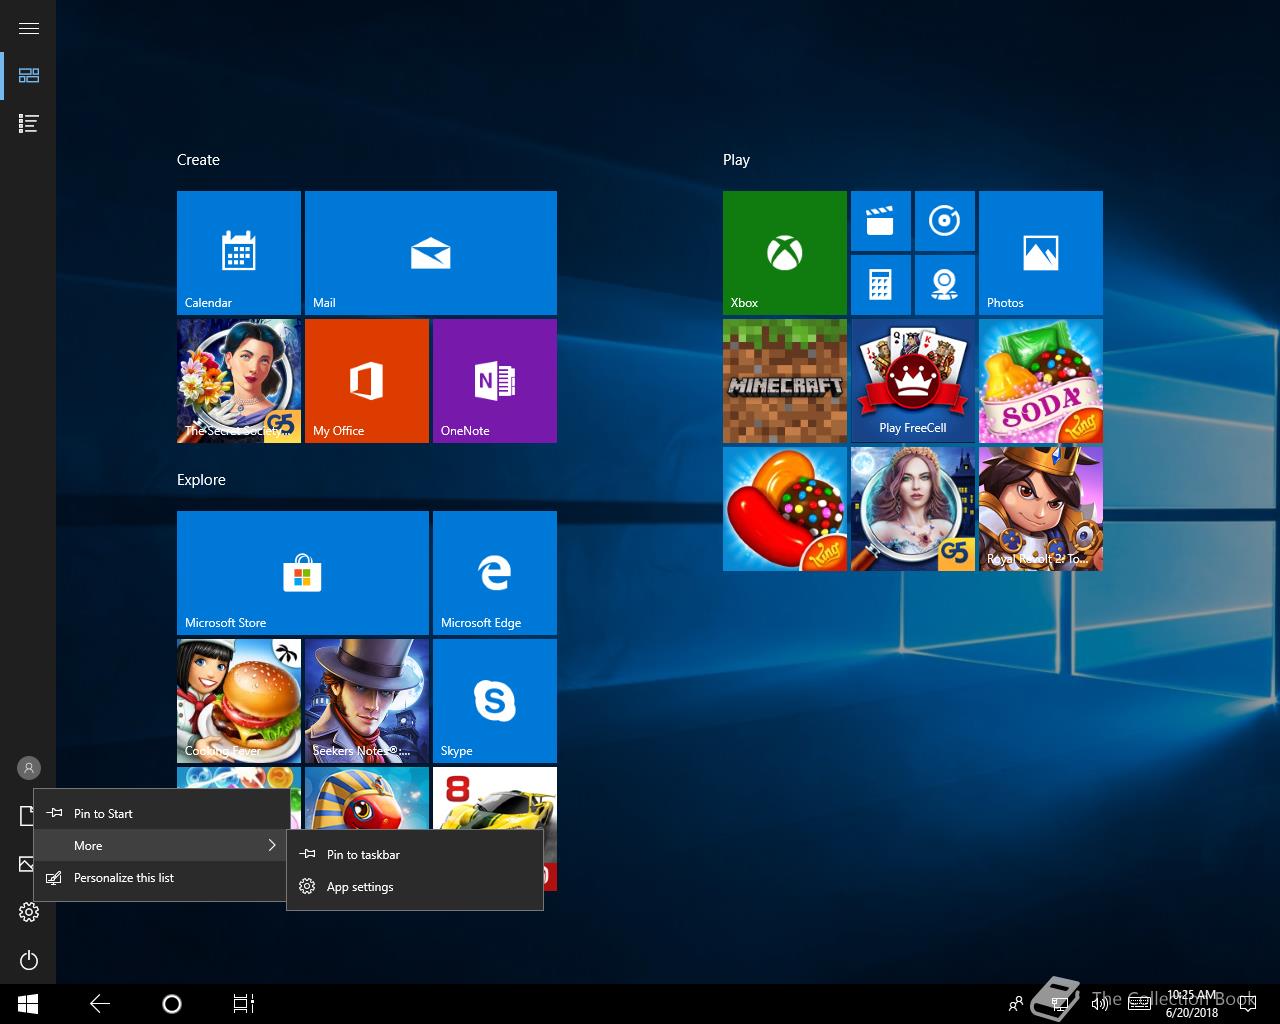Open the My Office tile
The height and width of the screenshot is (1024, 1280).
click(x=367, y=381)
